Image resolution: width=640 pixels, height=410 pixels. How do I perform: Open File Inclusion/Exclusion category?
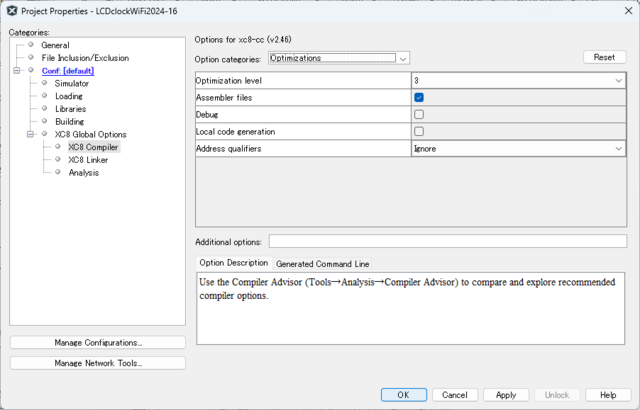click(83, 58)
